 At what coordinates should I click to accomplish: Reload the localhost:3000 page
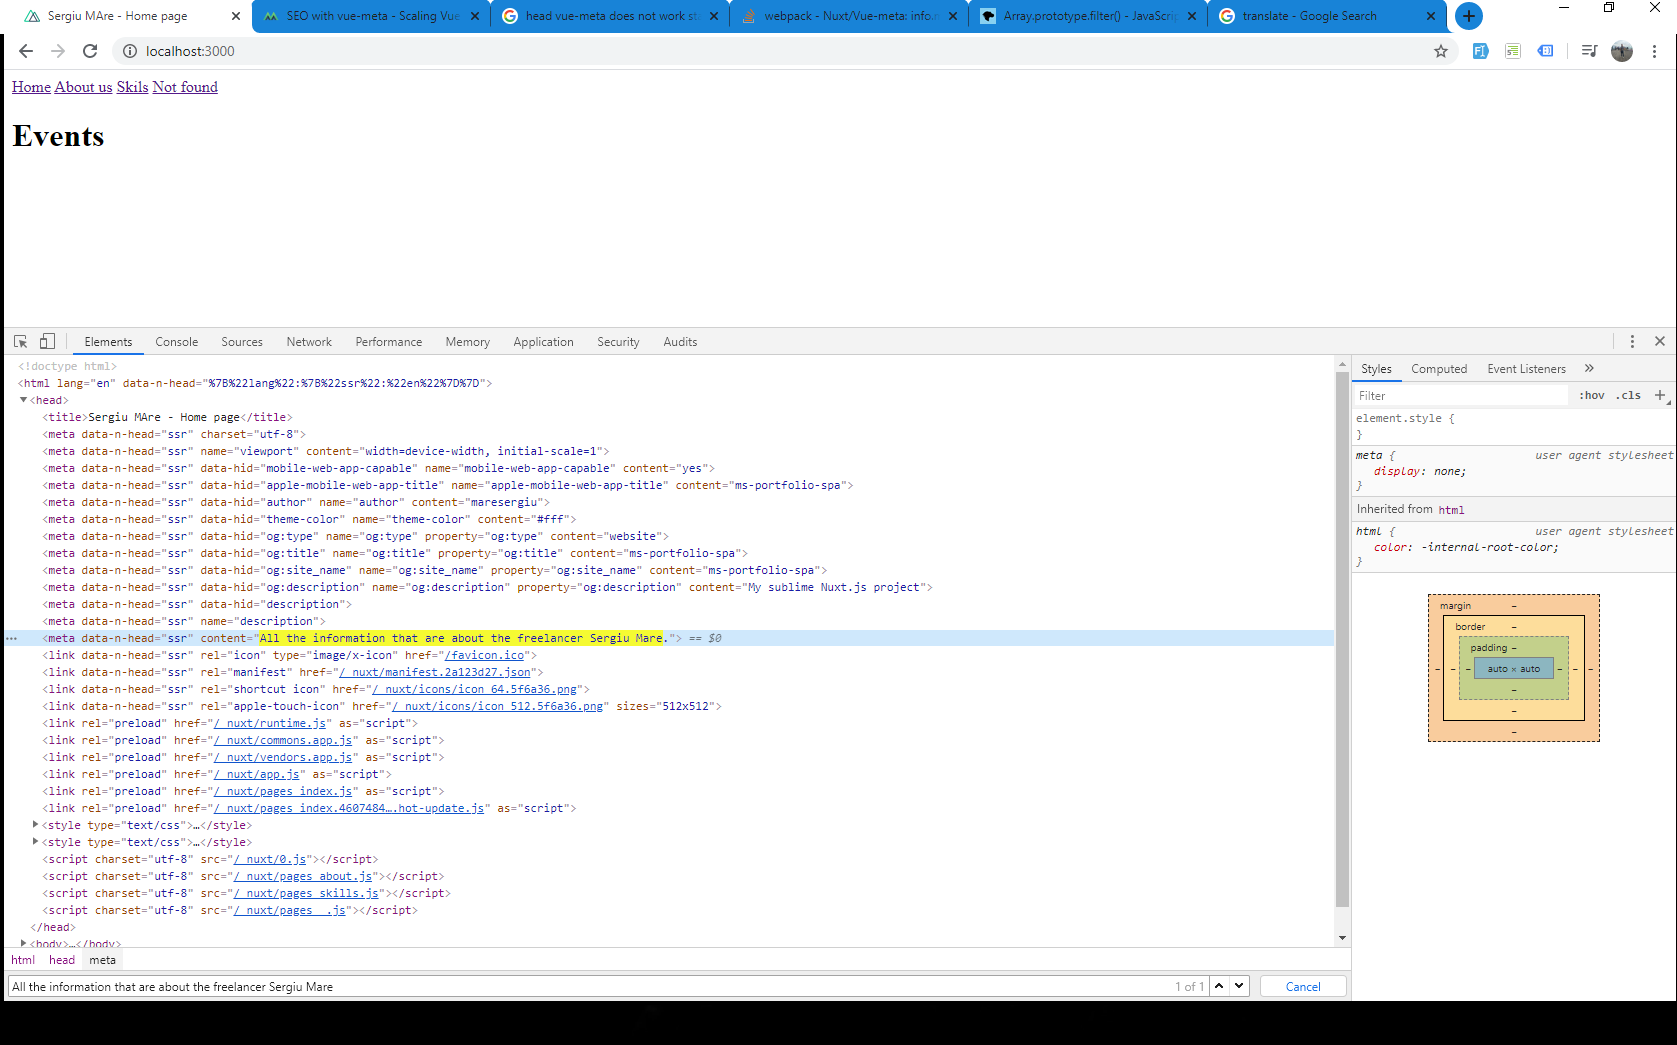tap(90, 51)
